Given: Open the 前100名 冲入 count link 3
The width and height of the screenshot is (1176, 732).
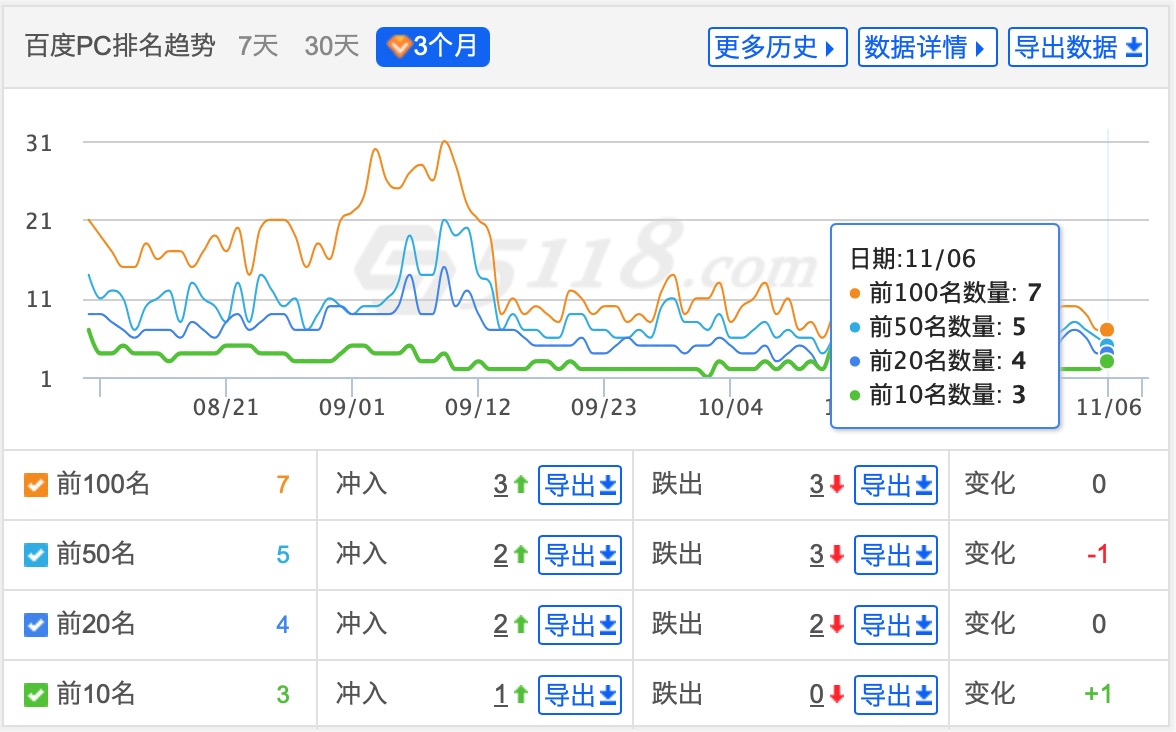Looking at the screenshot, I should point(500,485).
